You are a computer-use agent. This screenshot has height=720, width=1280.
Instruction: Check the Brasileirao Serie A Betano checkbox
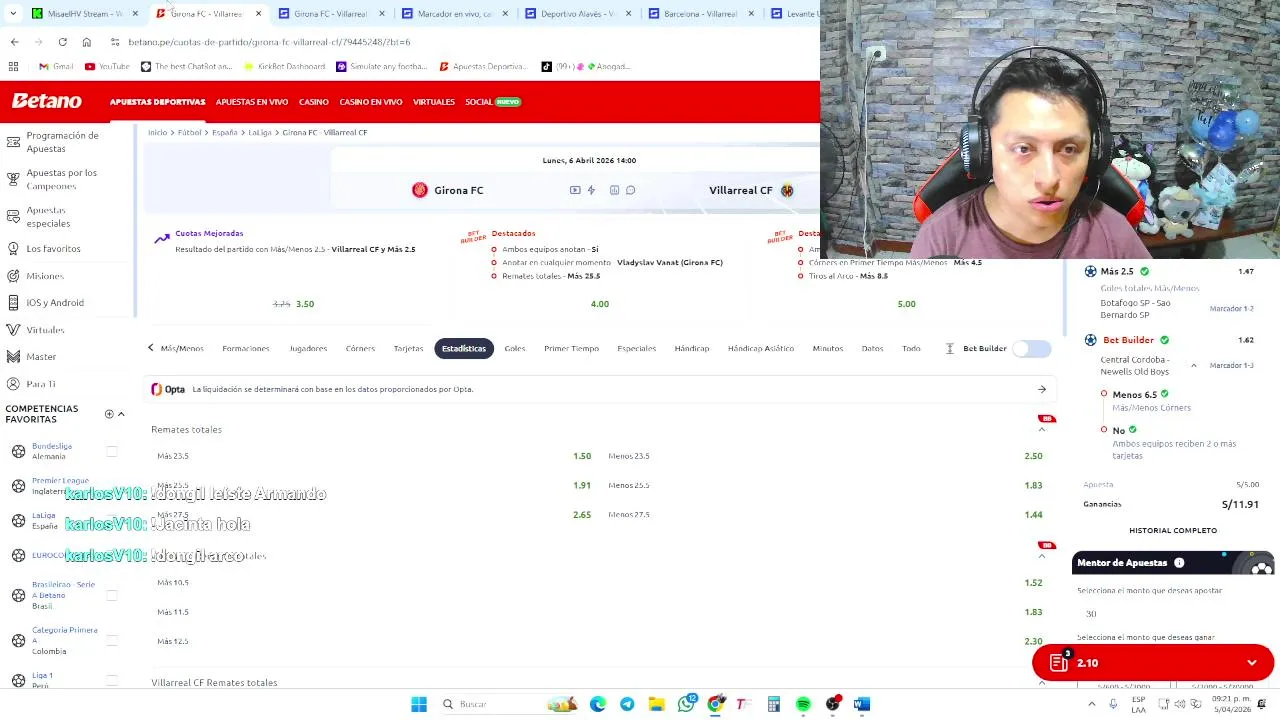pos(111,595)
